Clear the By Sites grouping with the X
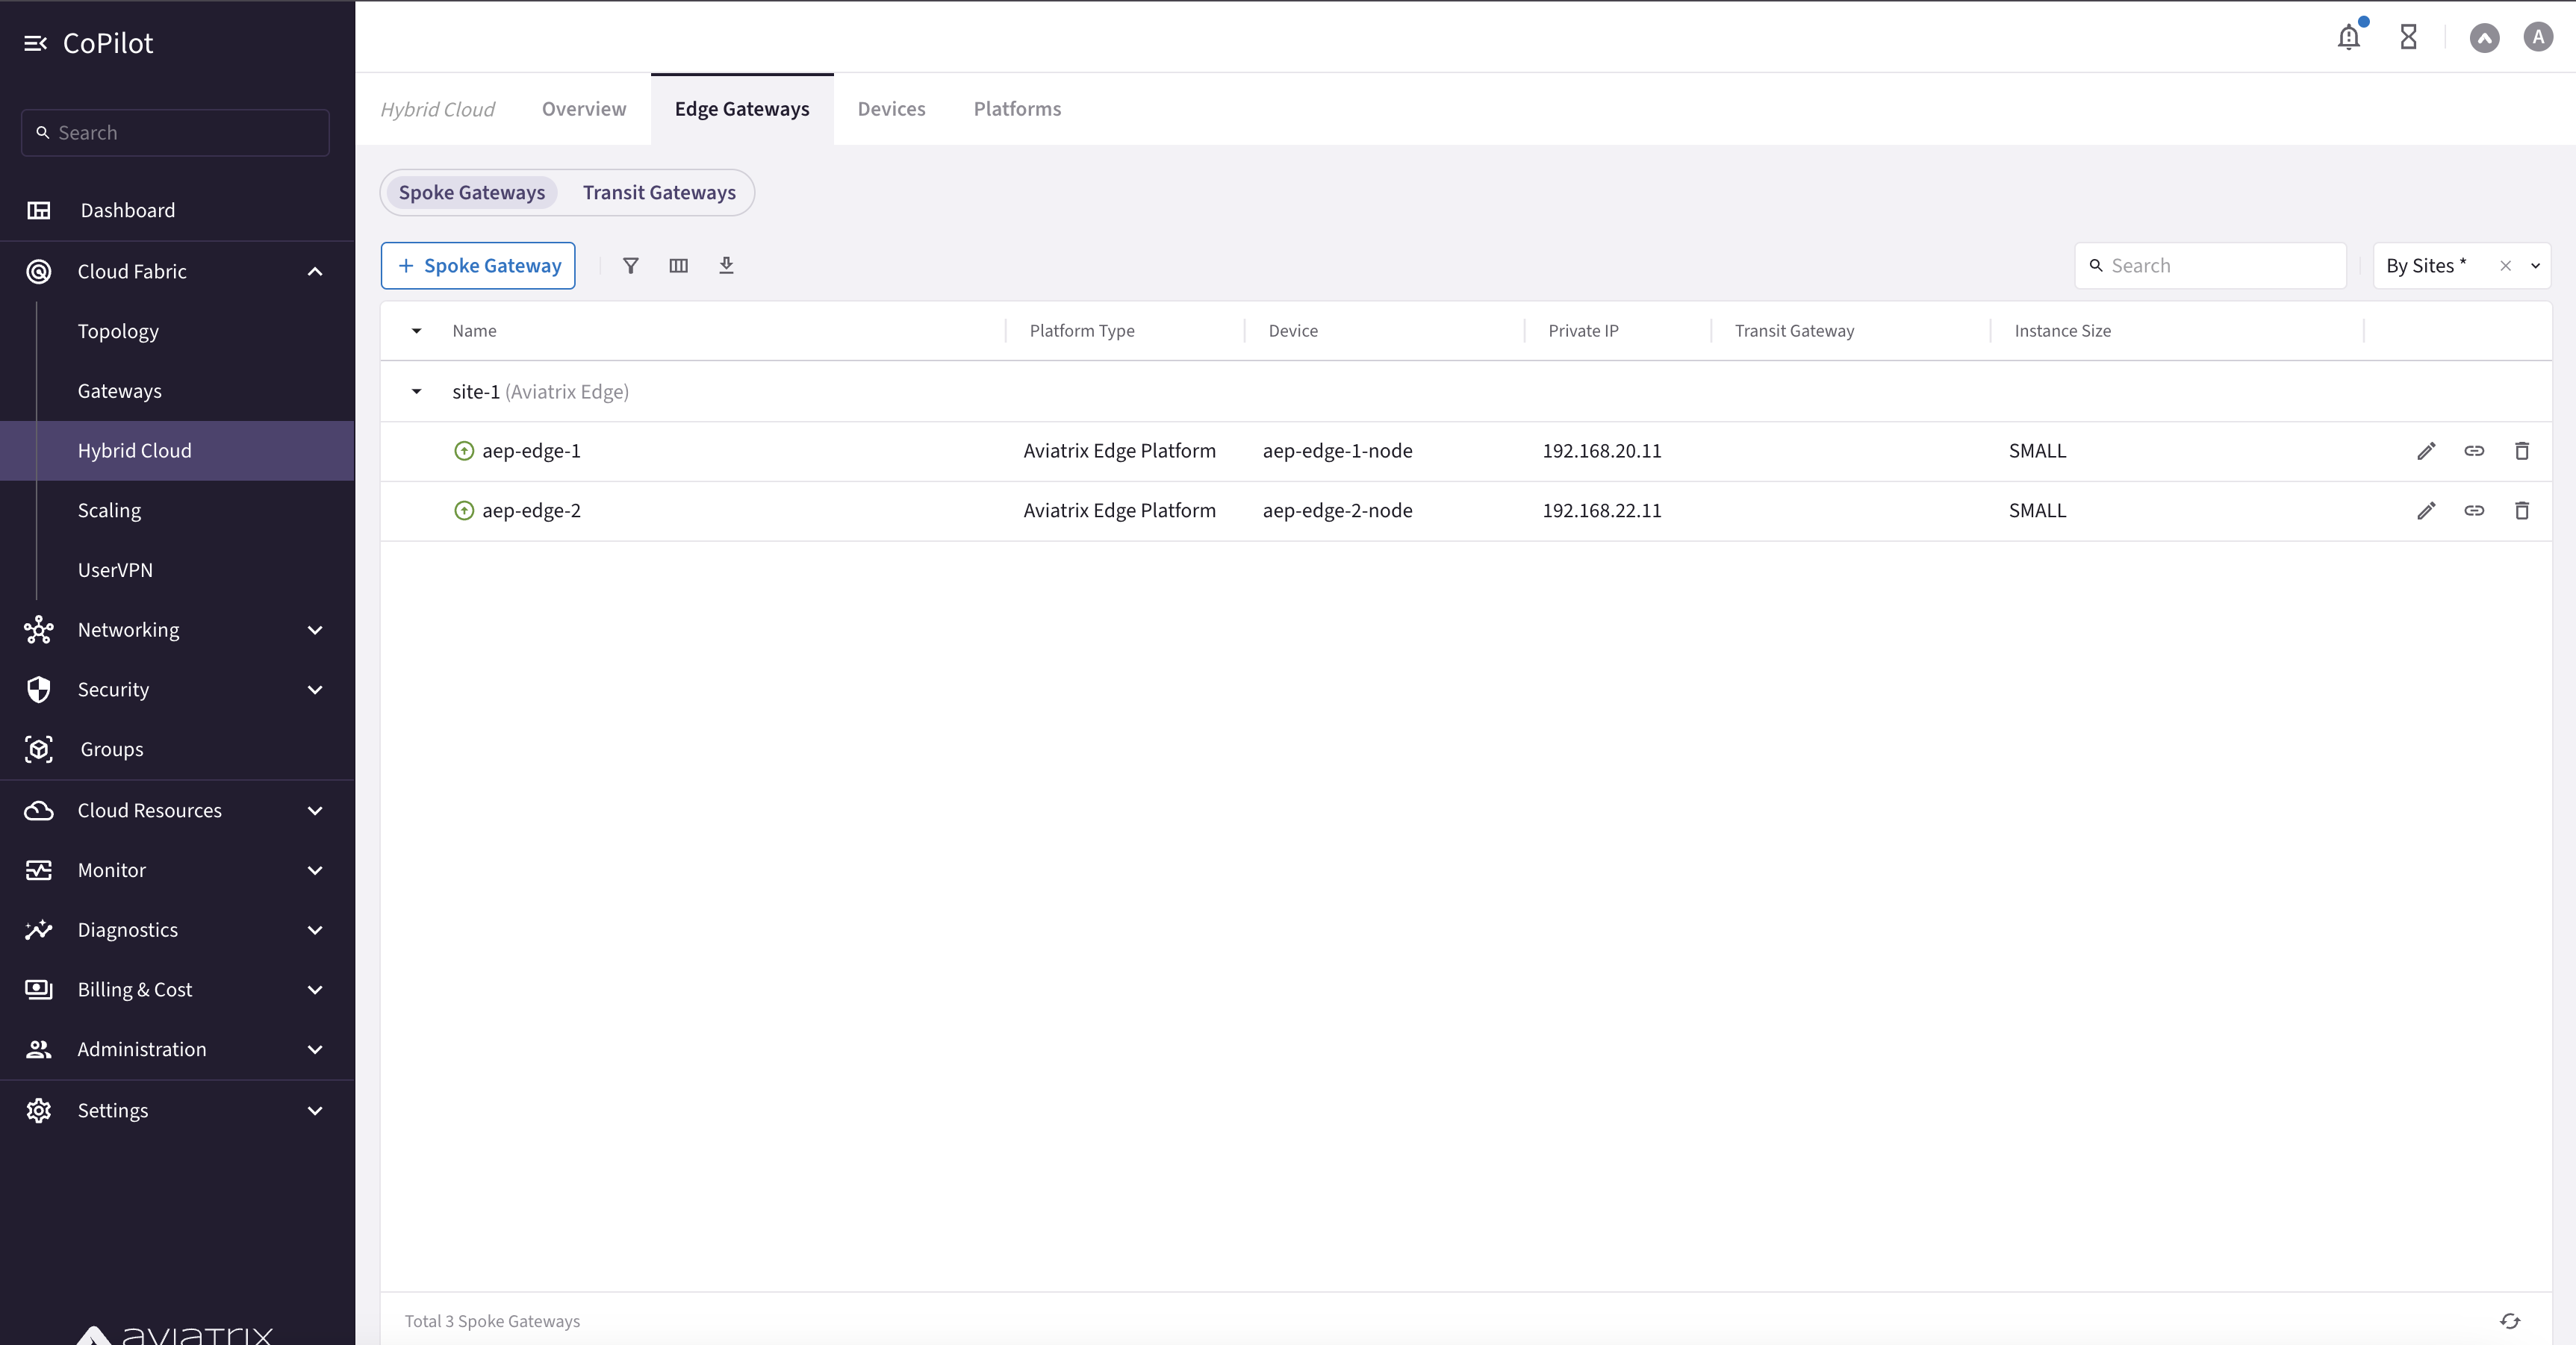This screenshot has height=1345, width=2576. click(x=2505, y=266)
